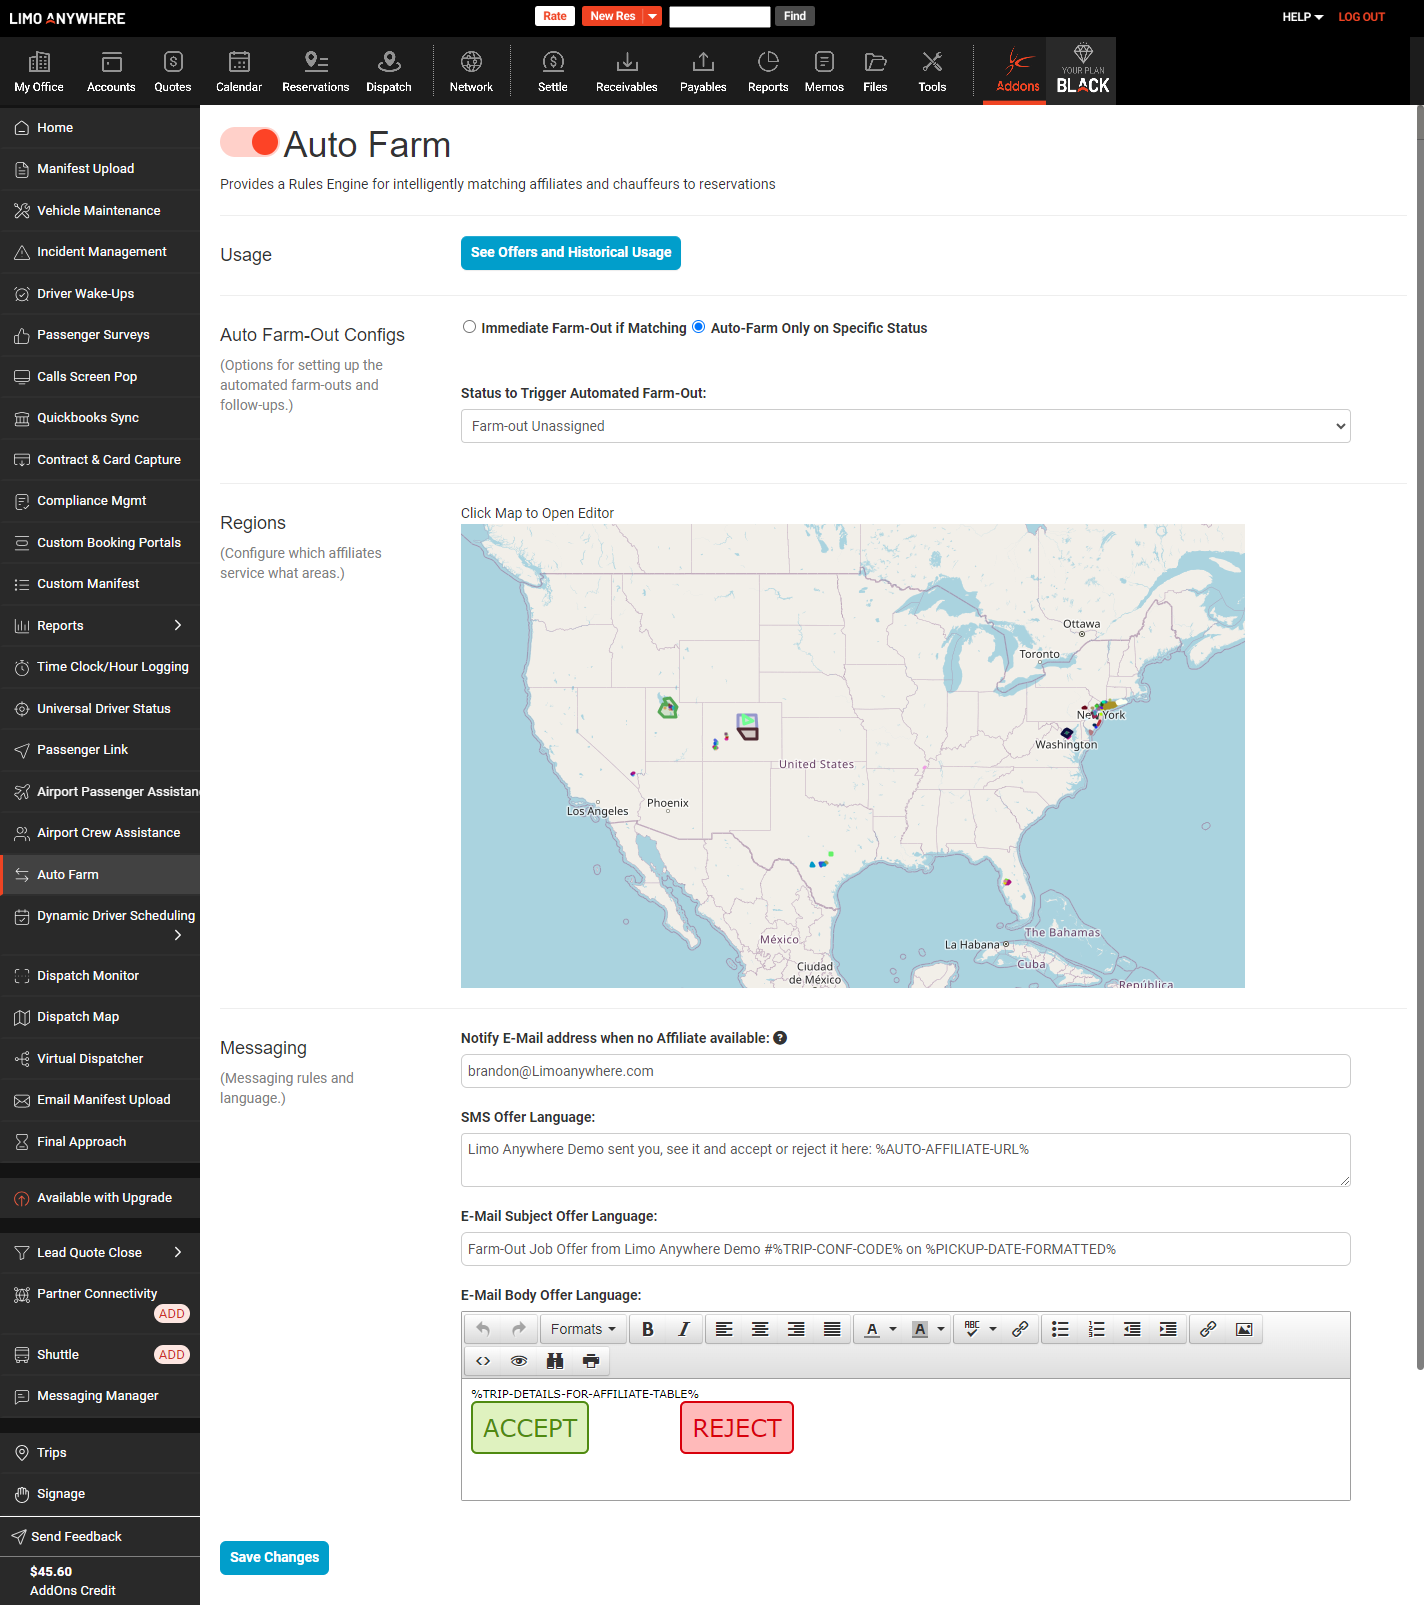Screen dimensions: 1424x1611
Task: Click the Insert image icon in the editor
Action: [1244, 1329]
